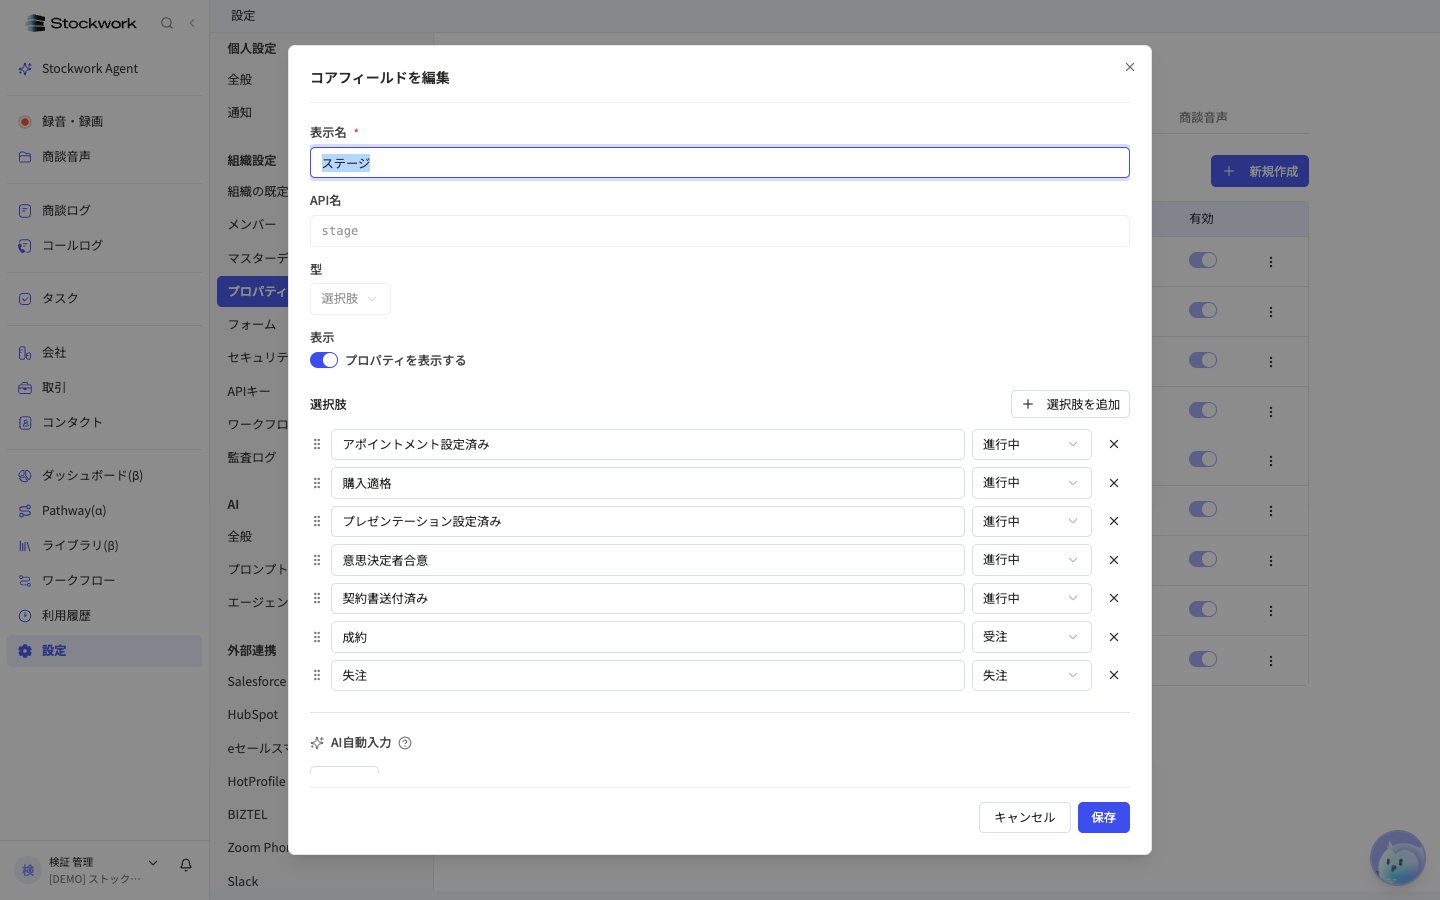Open ライブラリ(β) in sidebar

point(104,545)
